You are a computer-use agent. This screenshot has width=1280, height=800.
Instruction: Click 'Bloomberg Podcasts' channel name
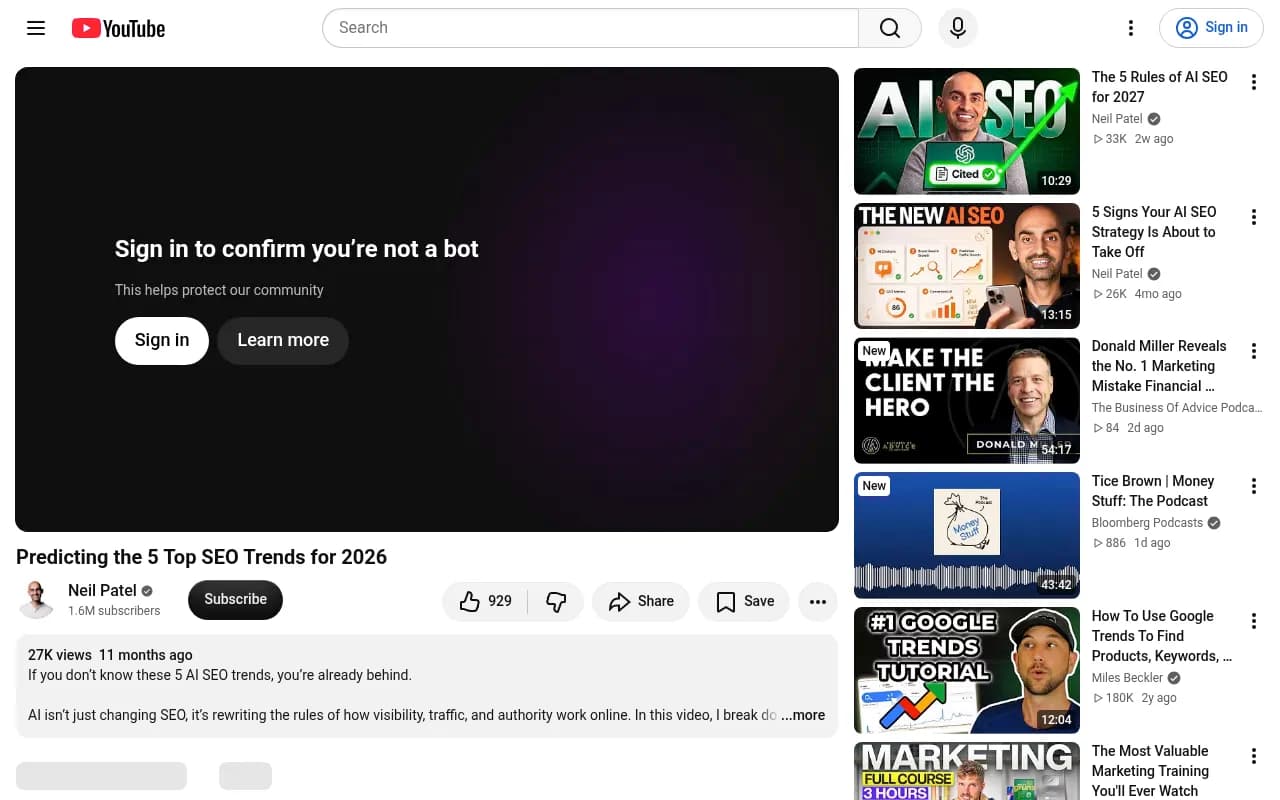pos(1148,523)
